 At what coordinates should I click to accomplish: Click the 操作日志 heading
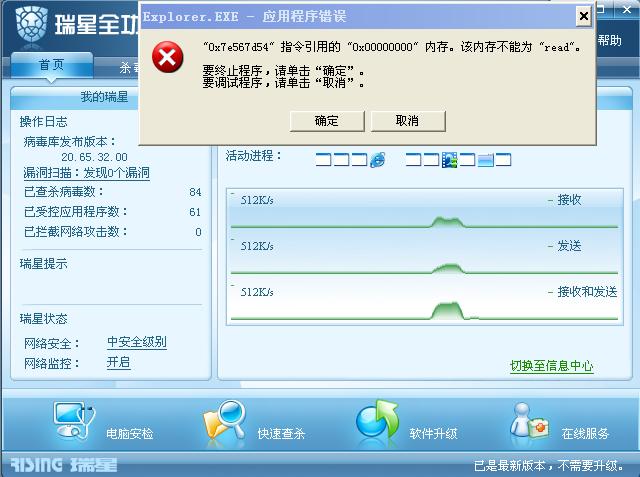pos(44,122)
